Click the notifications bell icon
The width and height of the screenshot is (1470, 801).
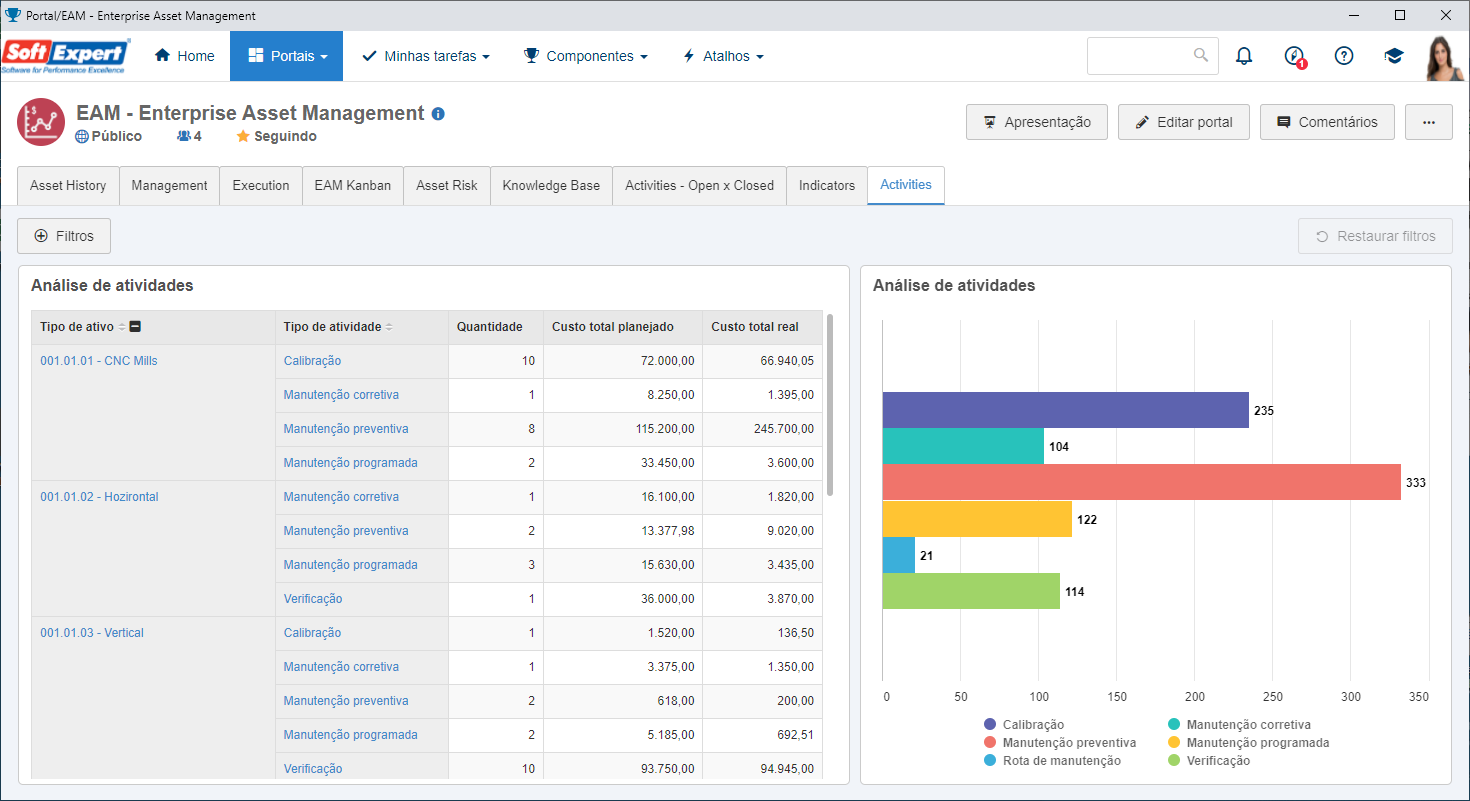pyautogui.click(x=1244, y=56)
